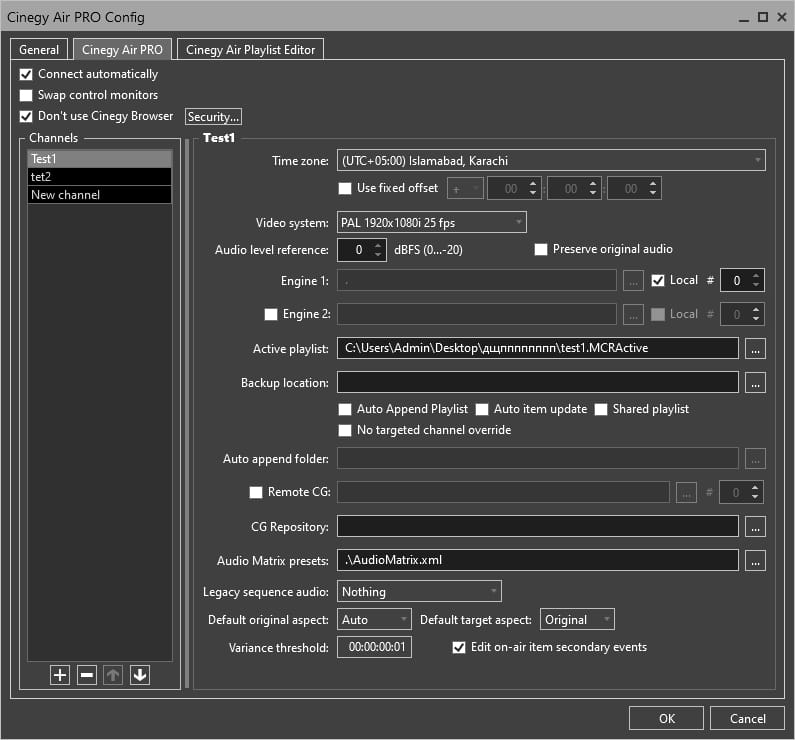Open fixed offset sign dropdown

(465, 189)
